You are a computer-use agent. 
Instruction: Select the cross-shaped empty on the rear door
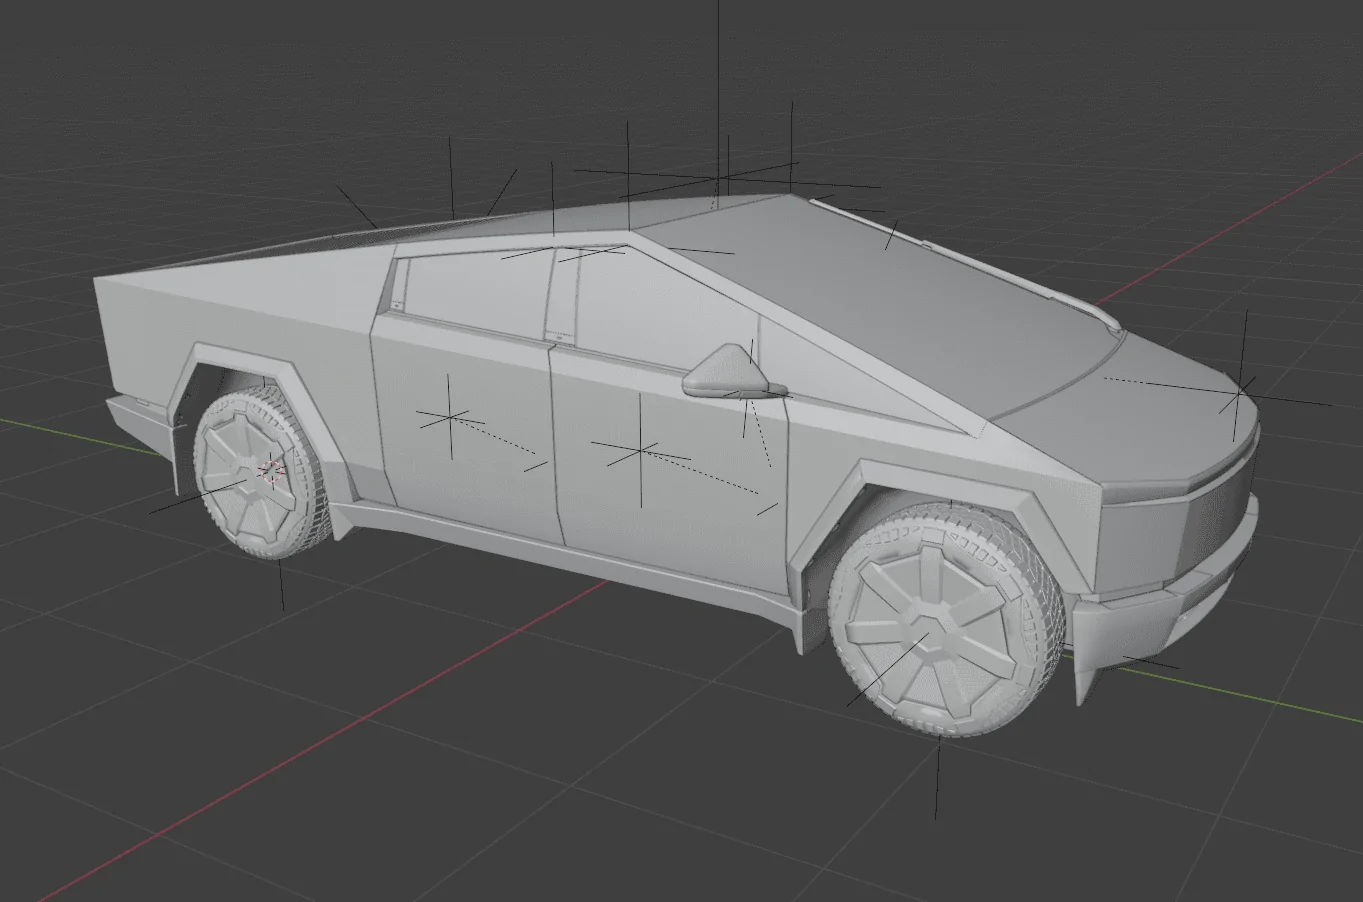[x=450, y=417]
